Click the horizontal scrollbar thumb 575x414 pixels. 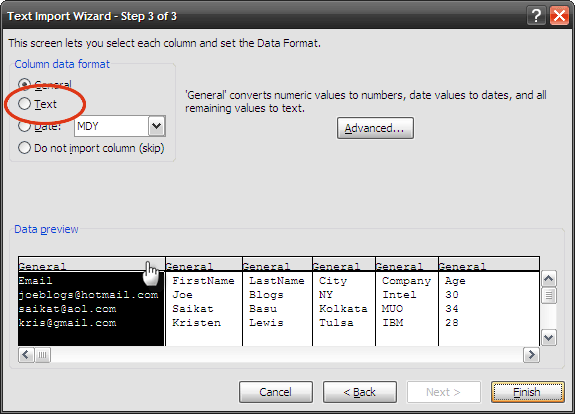43,355
